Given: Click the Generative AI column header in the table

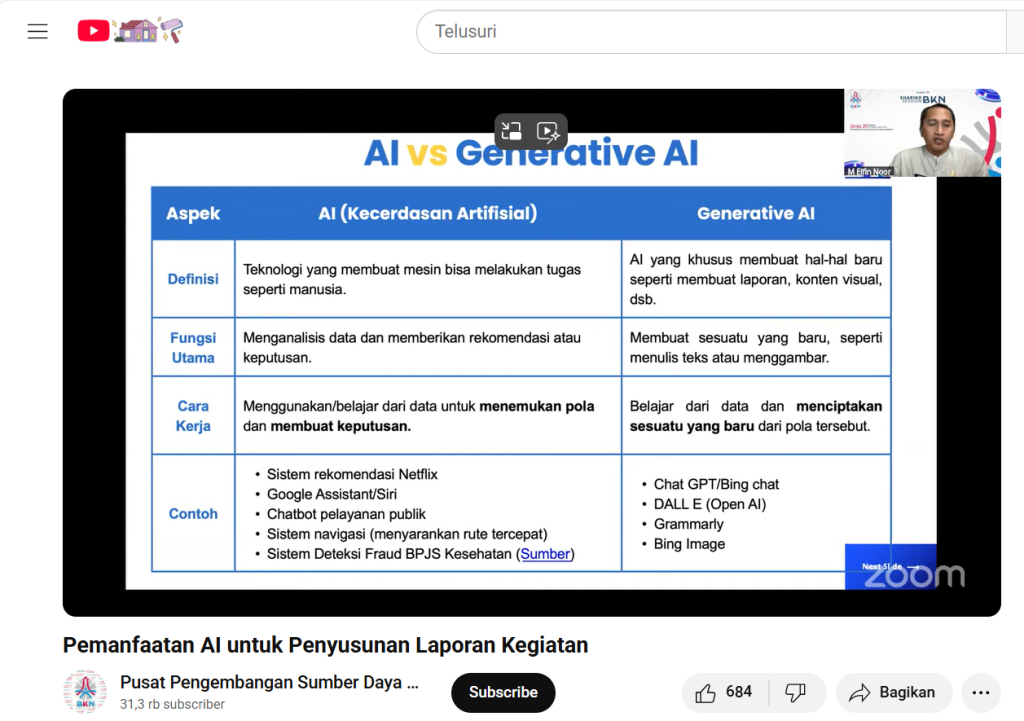Looking at the screenshot, I should [x=756, y=214].
